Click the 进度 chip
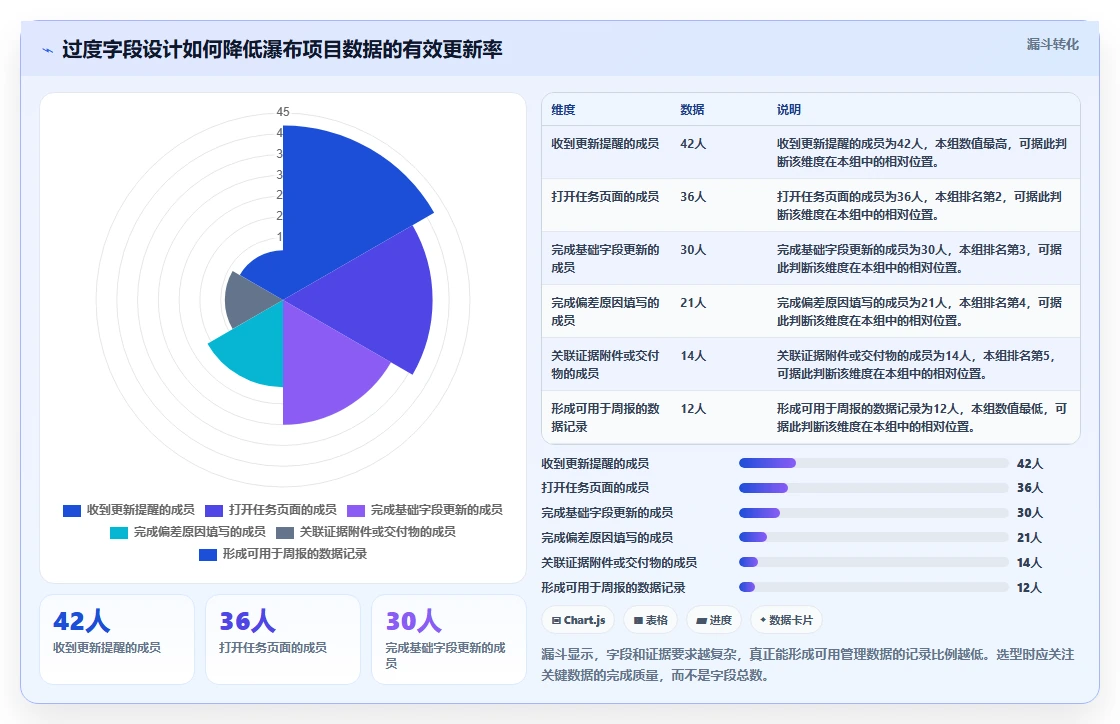The height and width of the screenshot is (724, 1120). [x=714, y=620]
